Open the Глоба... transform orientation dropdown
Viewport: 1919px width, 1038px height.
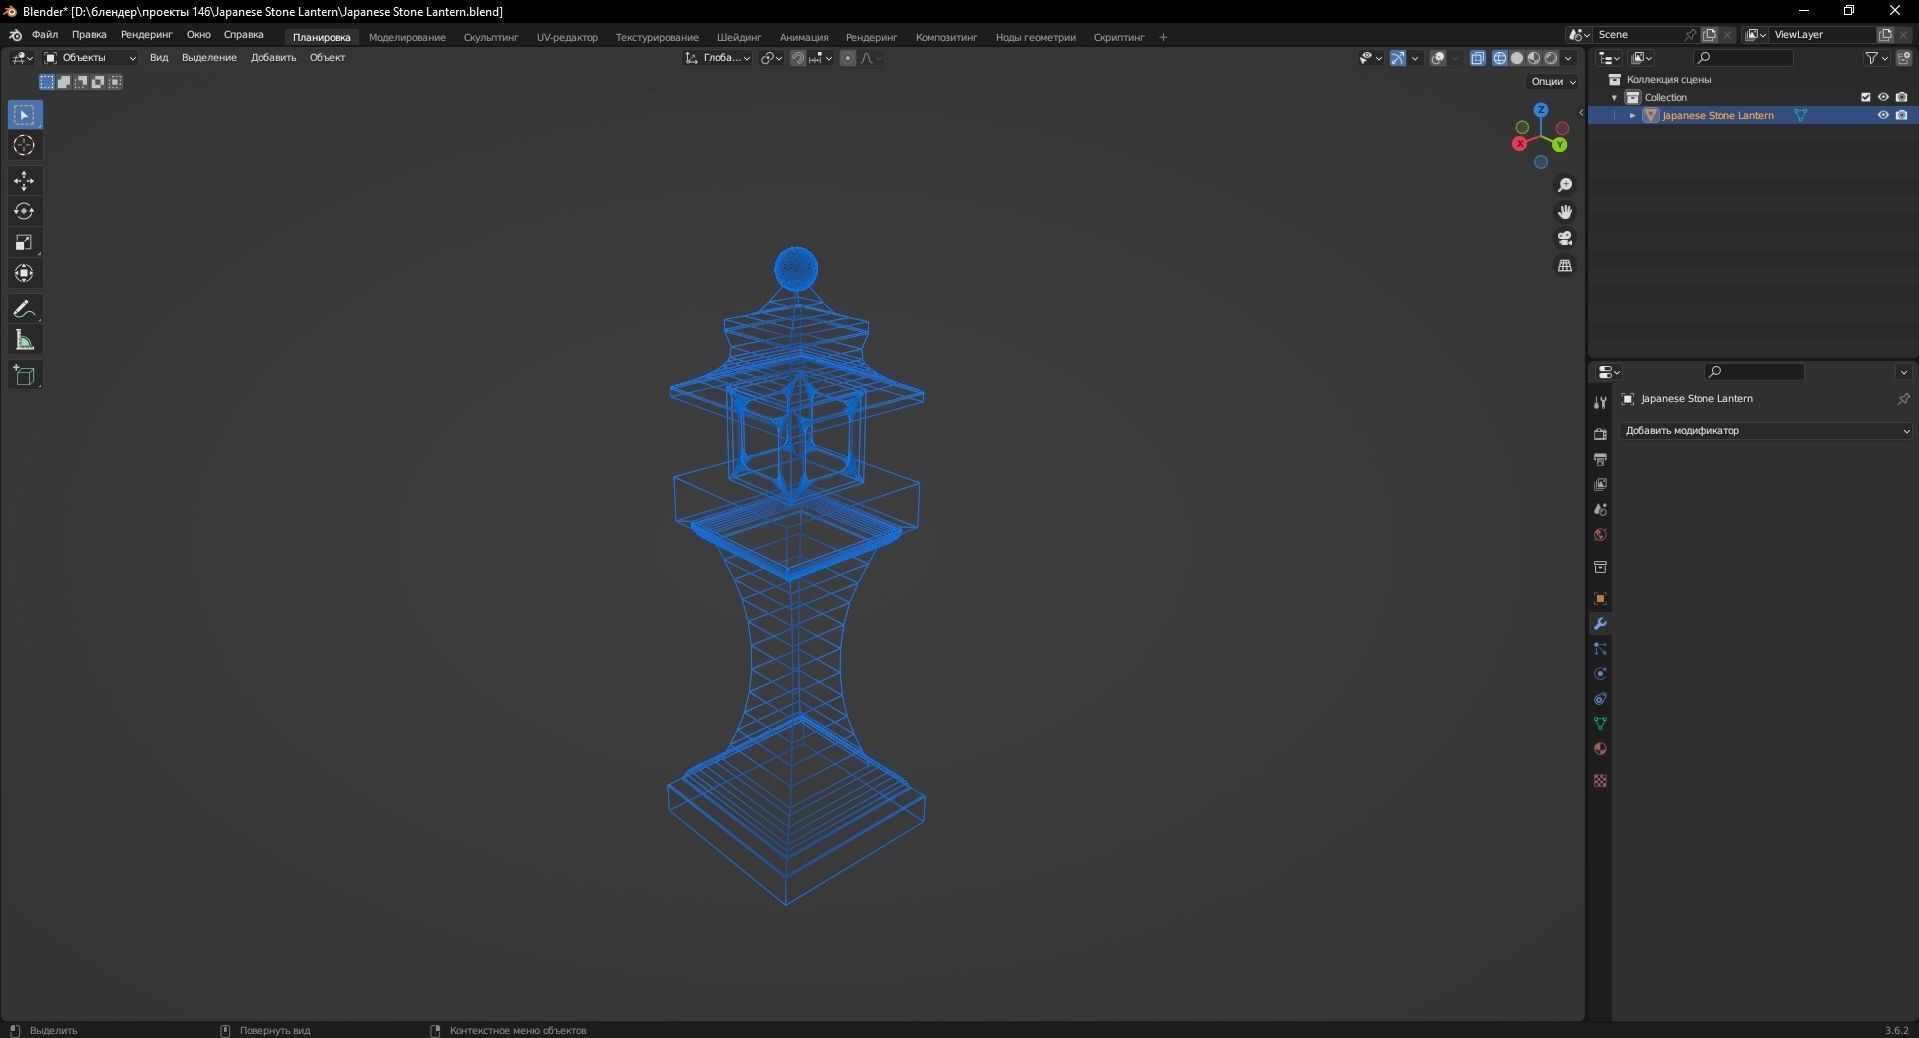718,58
